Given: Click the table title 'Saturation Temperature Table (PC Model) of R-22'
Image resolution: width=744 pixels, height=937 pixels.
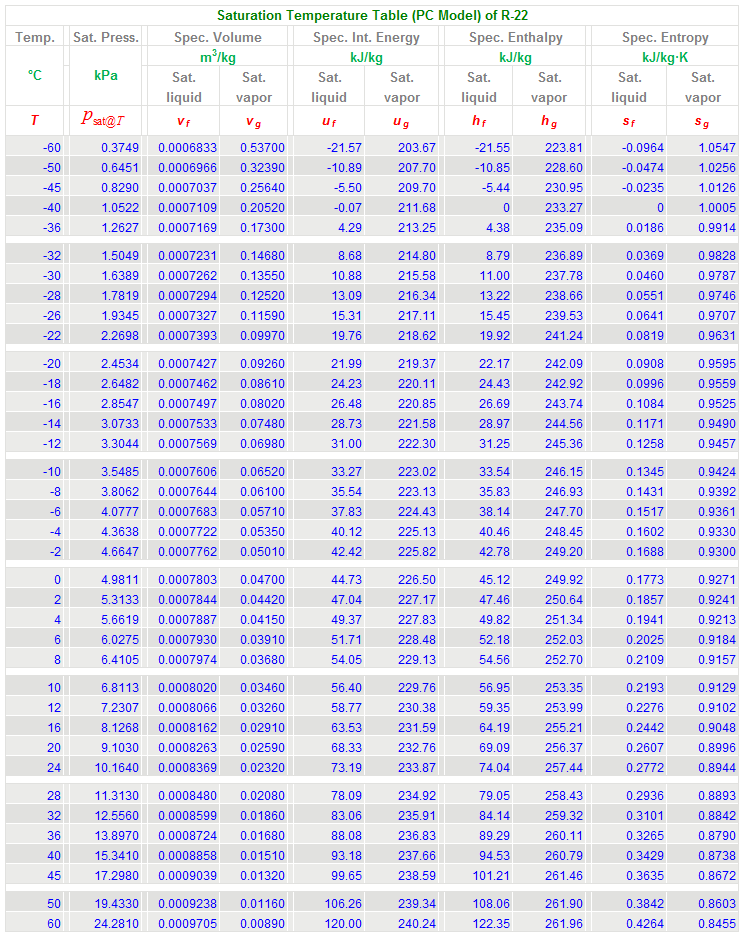Looking at the screenshot, I should (x=372, y=16).
